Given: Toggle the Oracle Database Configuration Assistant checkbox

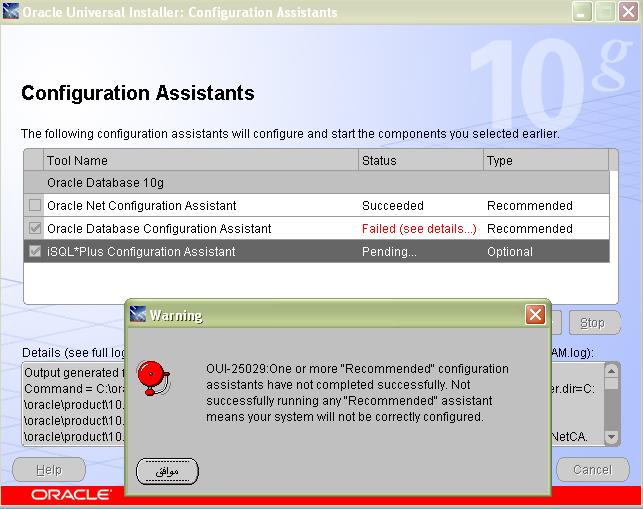Looking at the screenshot, I should pos(35,229).
